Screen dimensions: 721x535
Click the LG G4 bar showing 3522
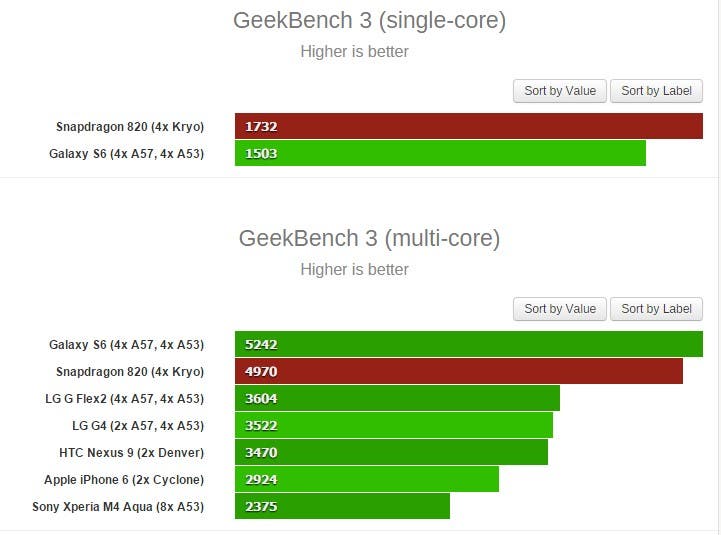point(393,425)
